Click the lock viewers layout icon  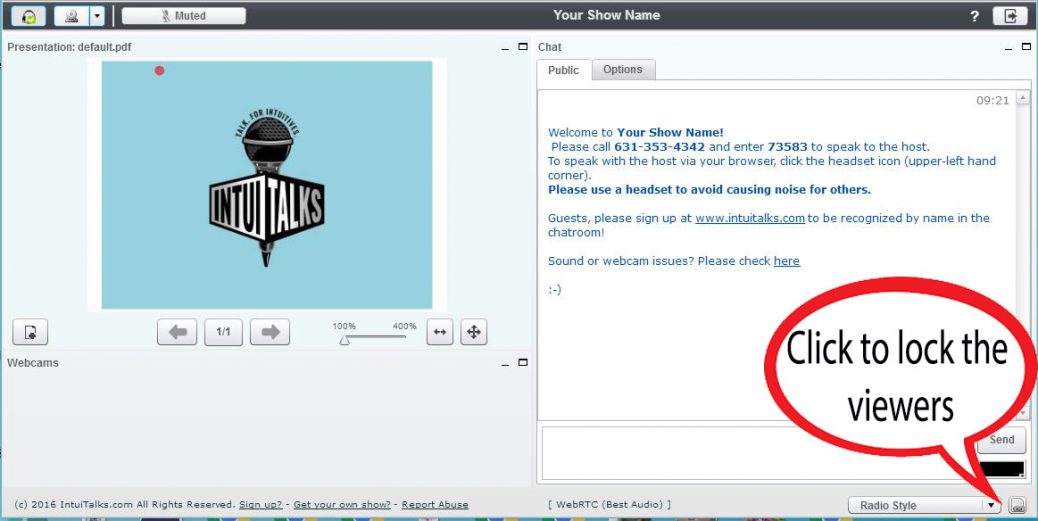coord(1017,506)
